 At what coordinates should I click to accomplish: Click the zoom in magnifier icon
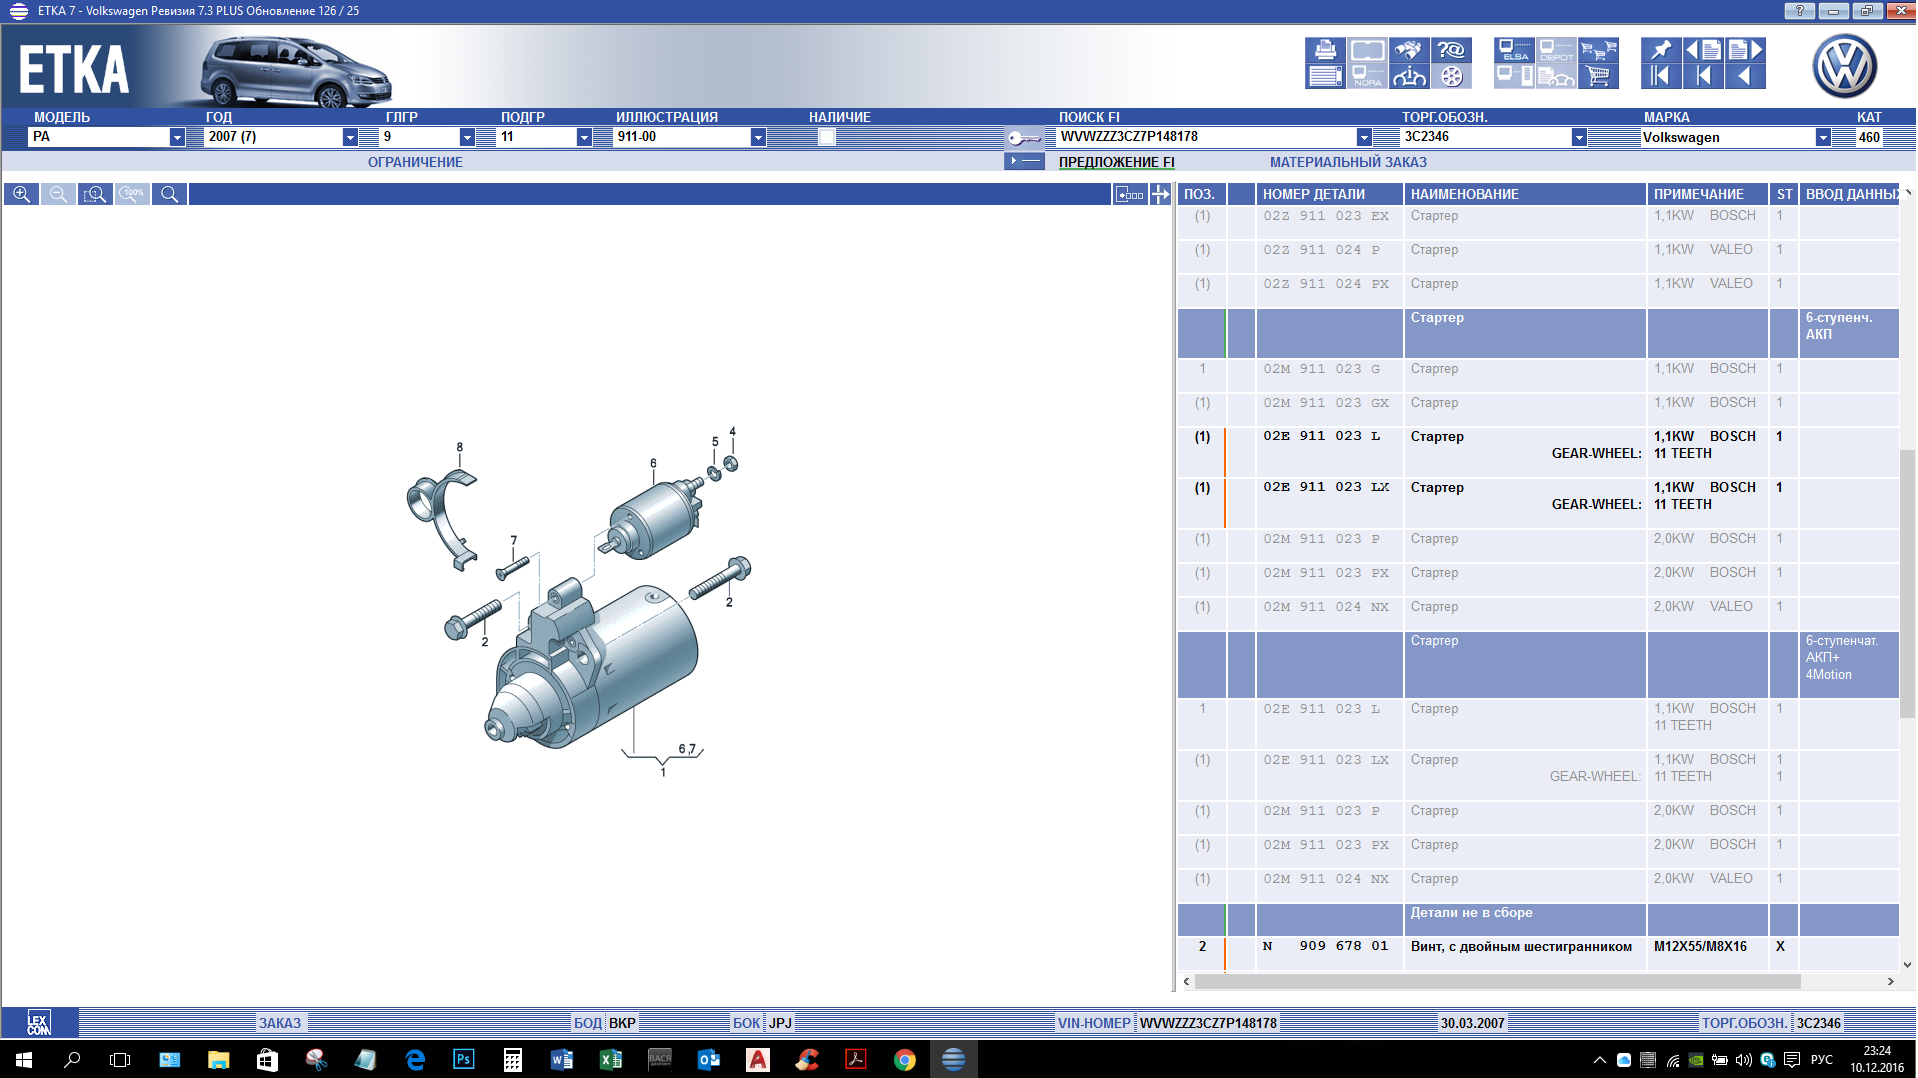(x=21, y=194)
